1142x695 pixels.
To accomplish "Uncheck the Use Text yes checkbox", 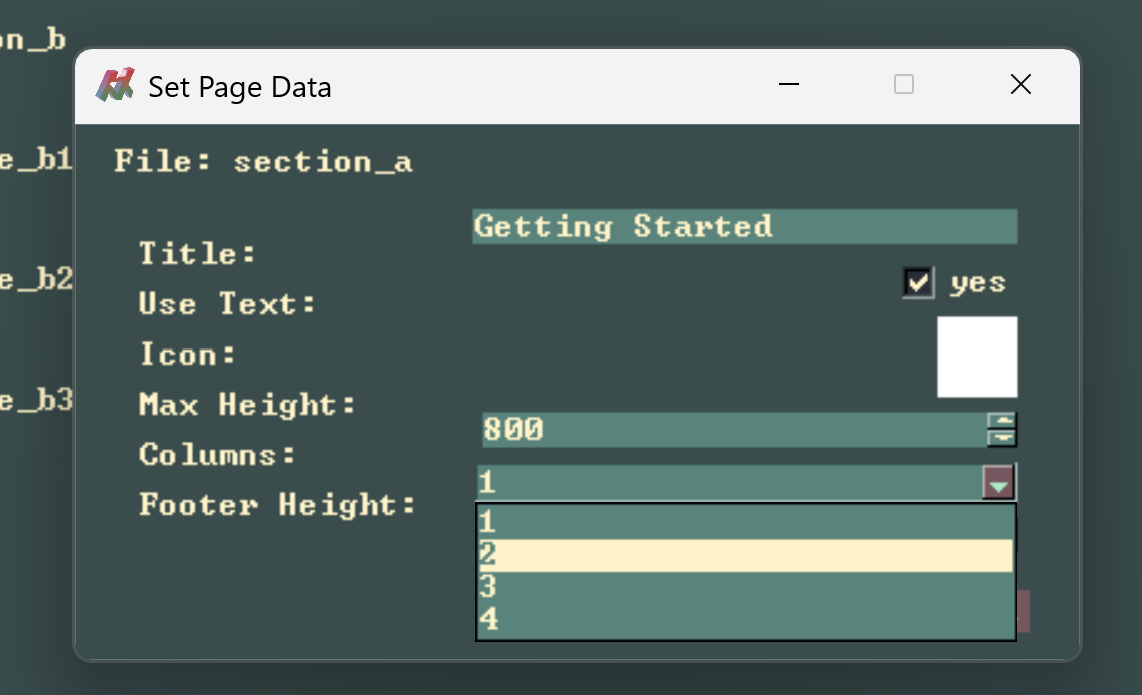I will pyautogui.click(x=917, y=283).
